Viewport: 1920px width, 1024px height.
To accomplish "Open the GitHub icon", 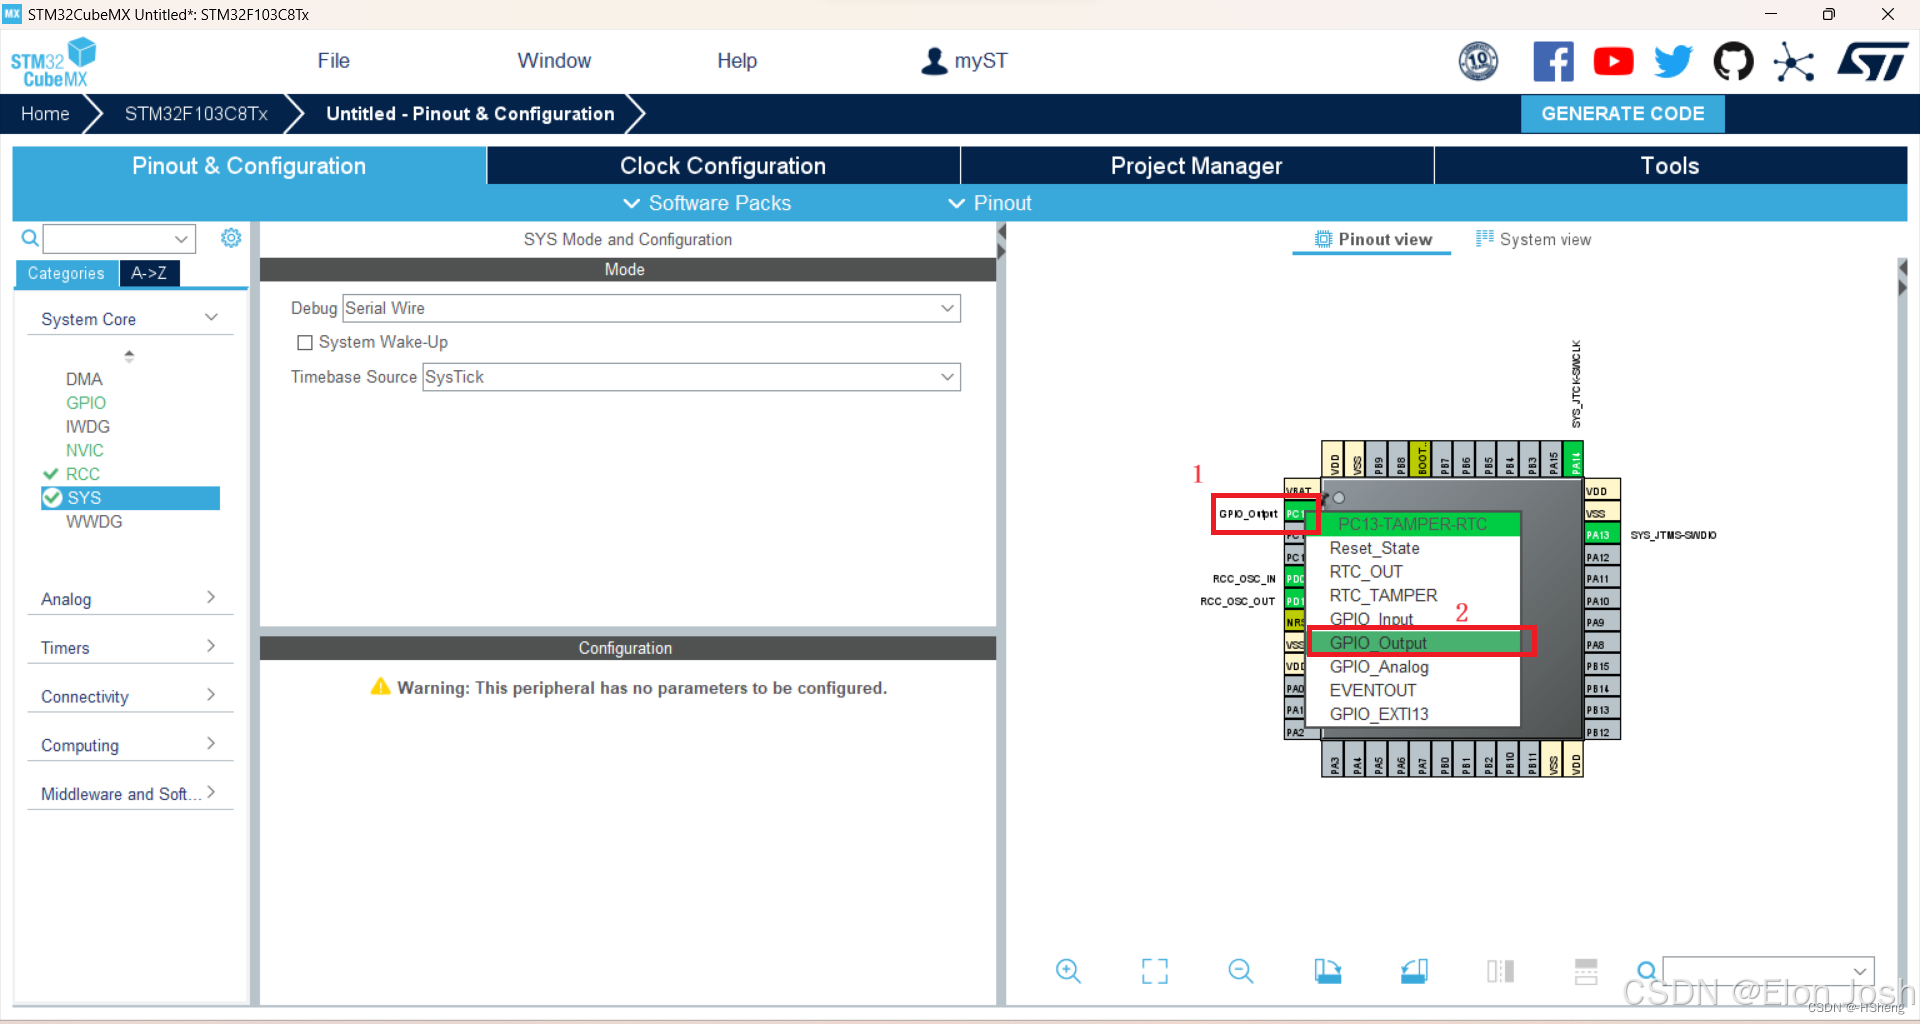I will tap(1733, 61).
